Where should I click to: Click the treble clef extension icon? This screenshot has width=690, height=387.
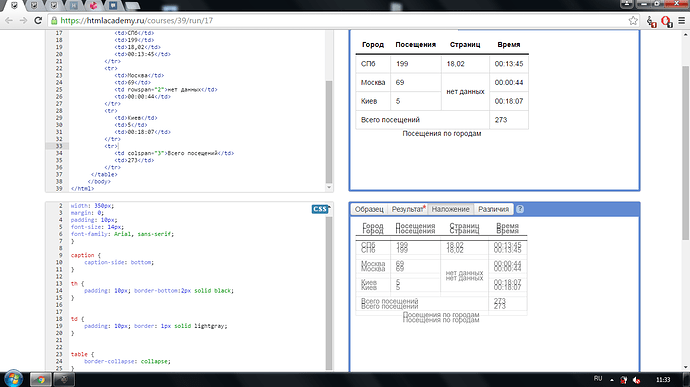click(651, 21)
